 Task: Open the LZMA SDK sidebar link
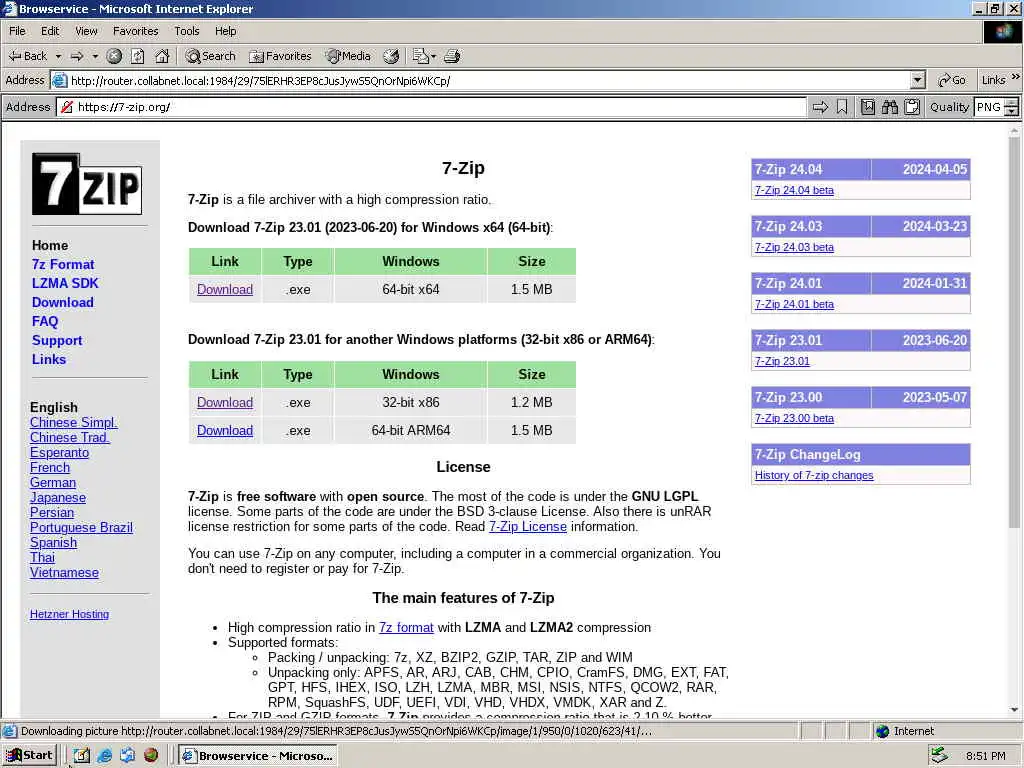tap(65, 283)
